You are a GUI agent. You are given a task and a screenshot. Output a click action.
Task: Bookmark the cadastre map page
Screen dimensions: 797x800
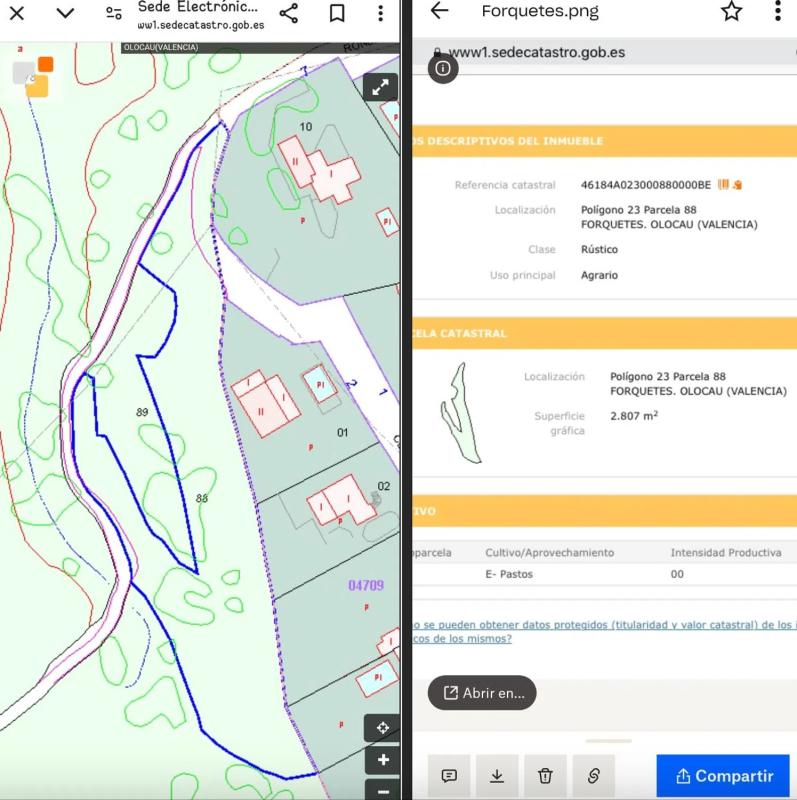click(x=337, y=13)
